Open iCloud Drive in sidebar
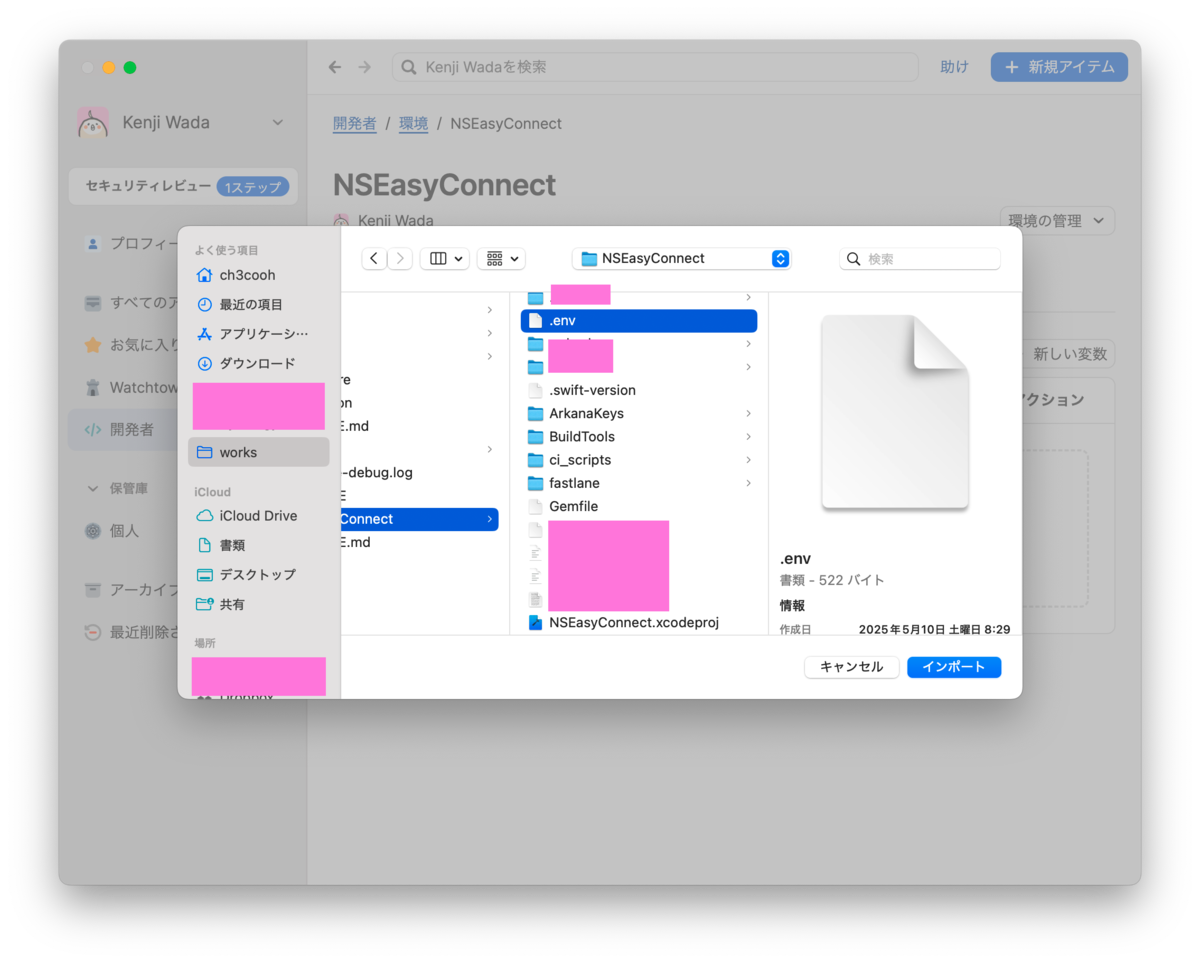Viewport: 1200px width, 963px height. [x=258, y=516]
